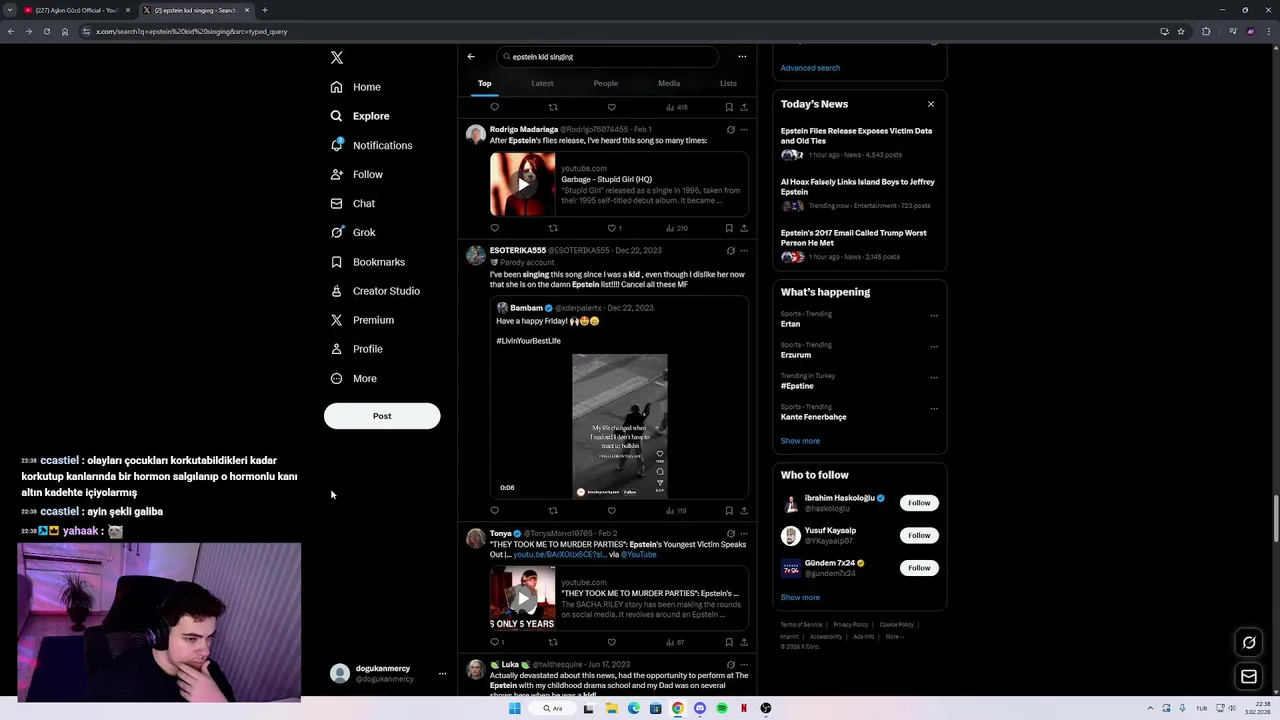Bookmark Rodrigo Madariaga's post
This screenshot has height=720, width=1280.
729,228
